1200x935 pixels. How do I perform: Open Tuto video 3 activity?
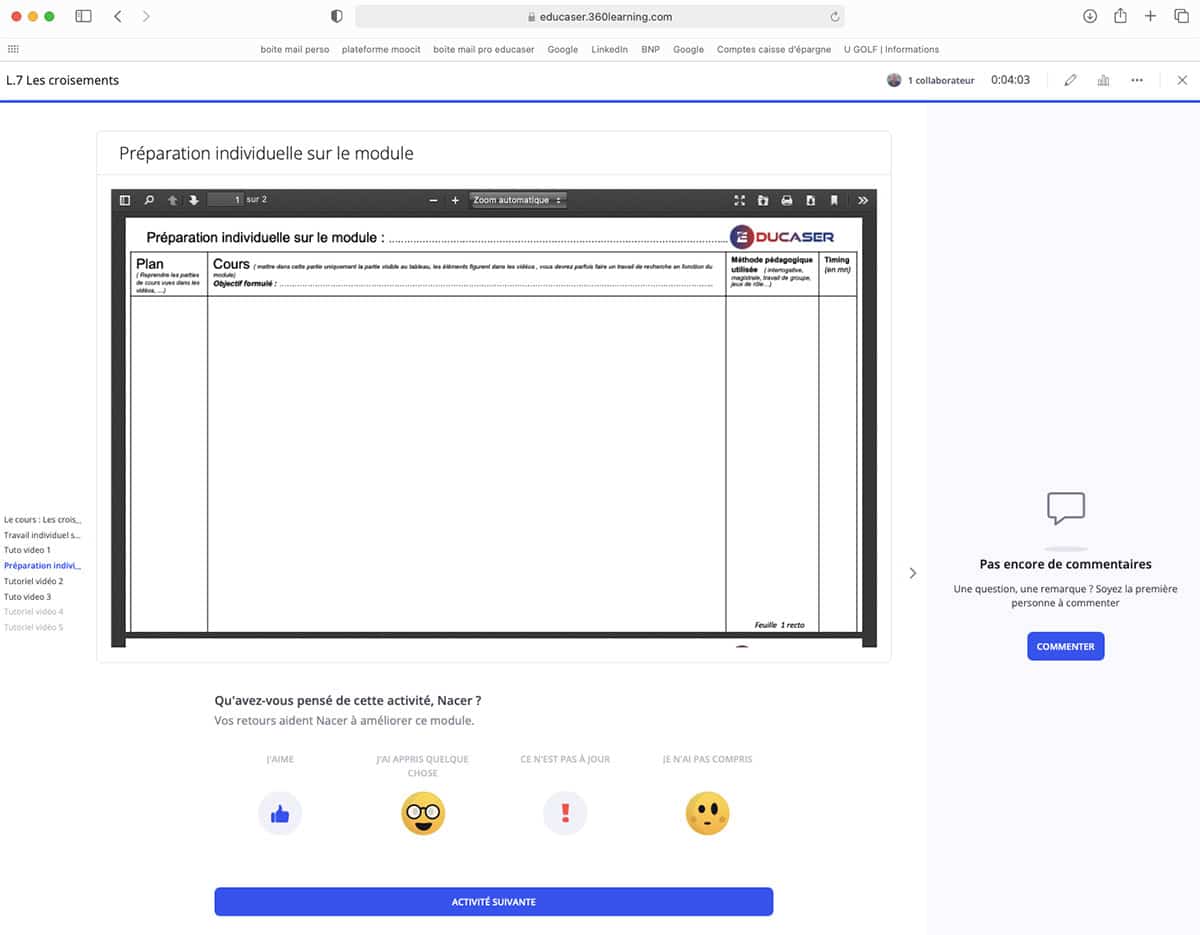[27, 597]
